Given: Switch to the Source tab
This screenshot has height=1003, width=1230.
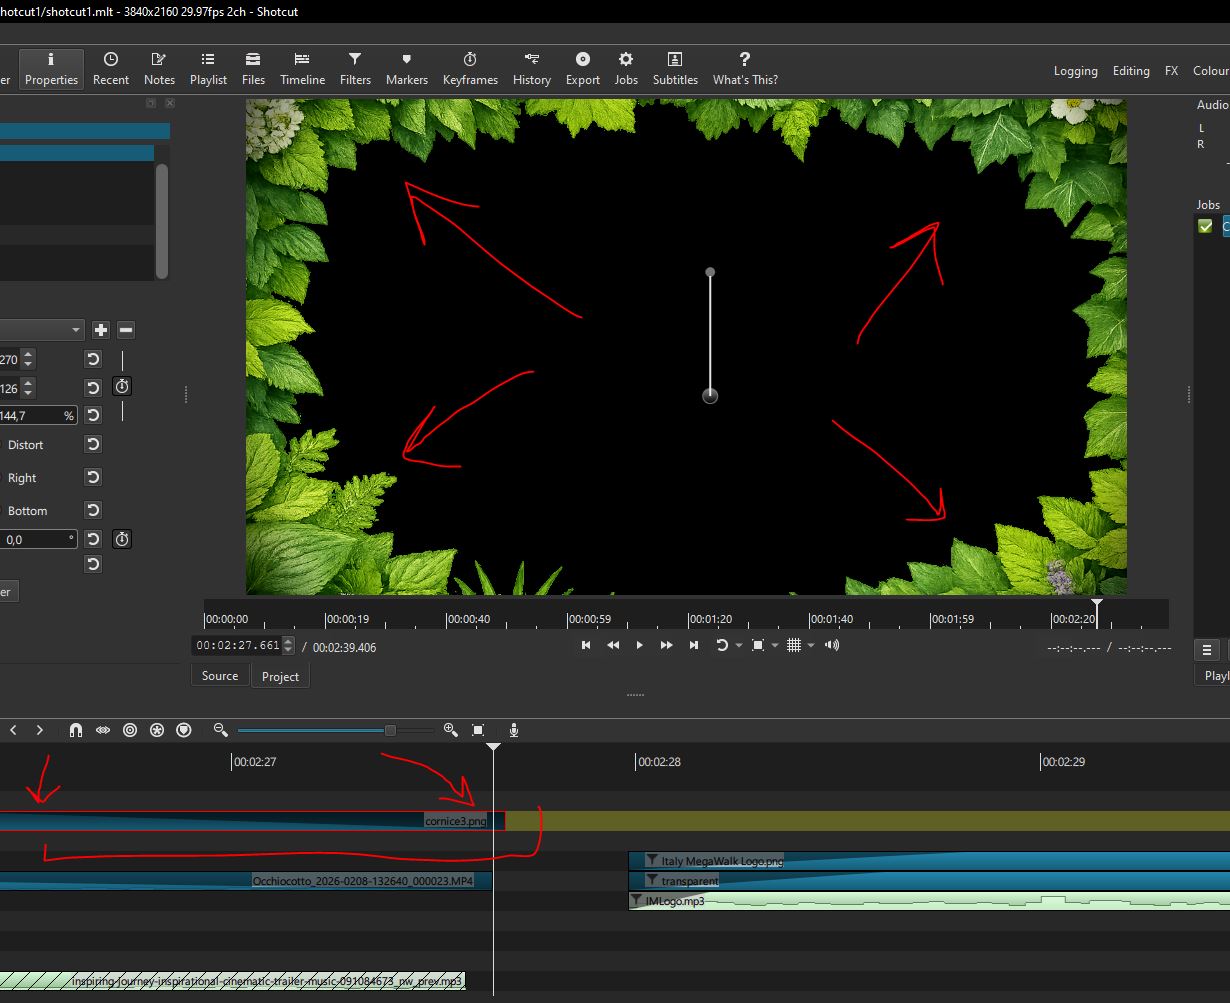Looking at the screenshot, I should 220,676.
